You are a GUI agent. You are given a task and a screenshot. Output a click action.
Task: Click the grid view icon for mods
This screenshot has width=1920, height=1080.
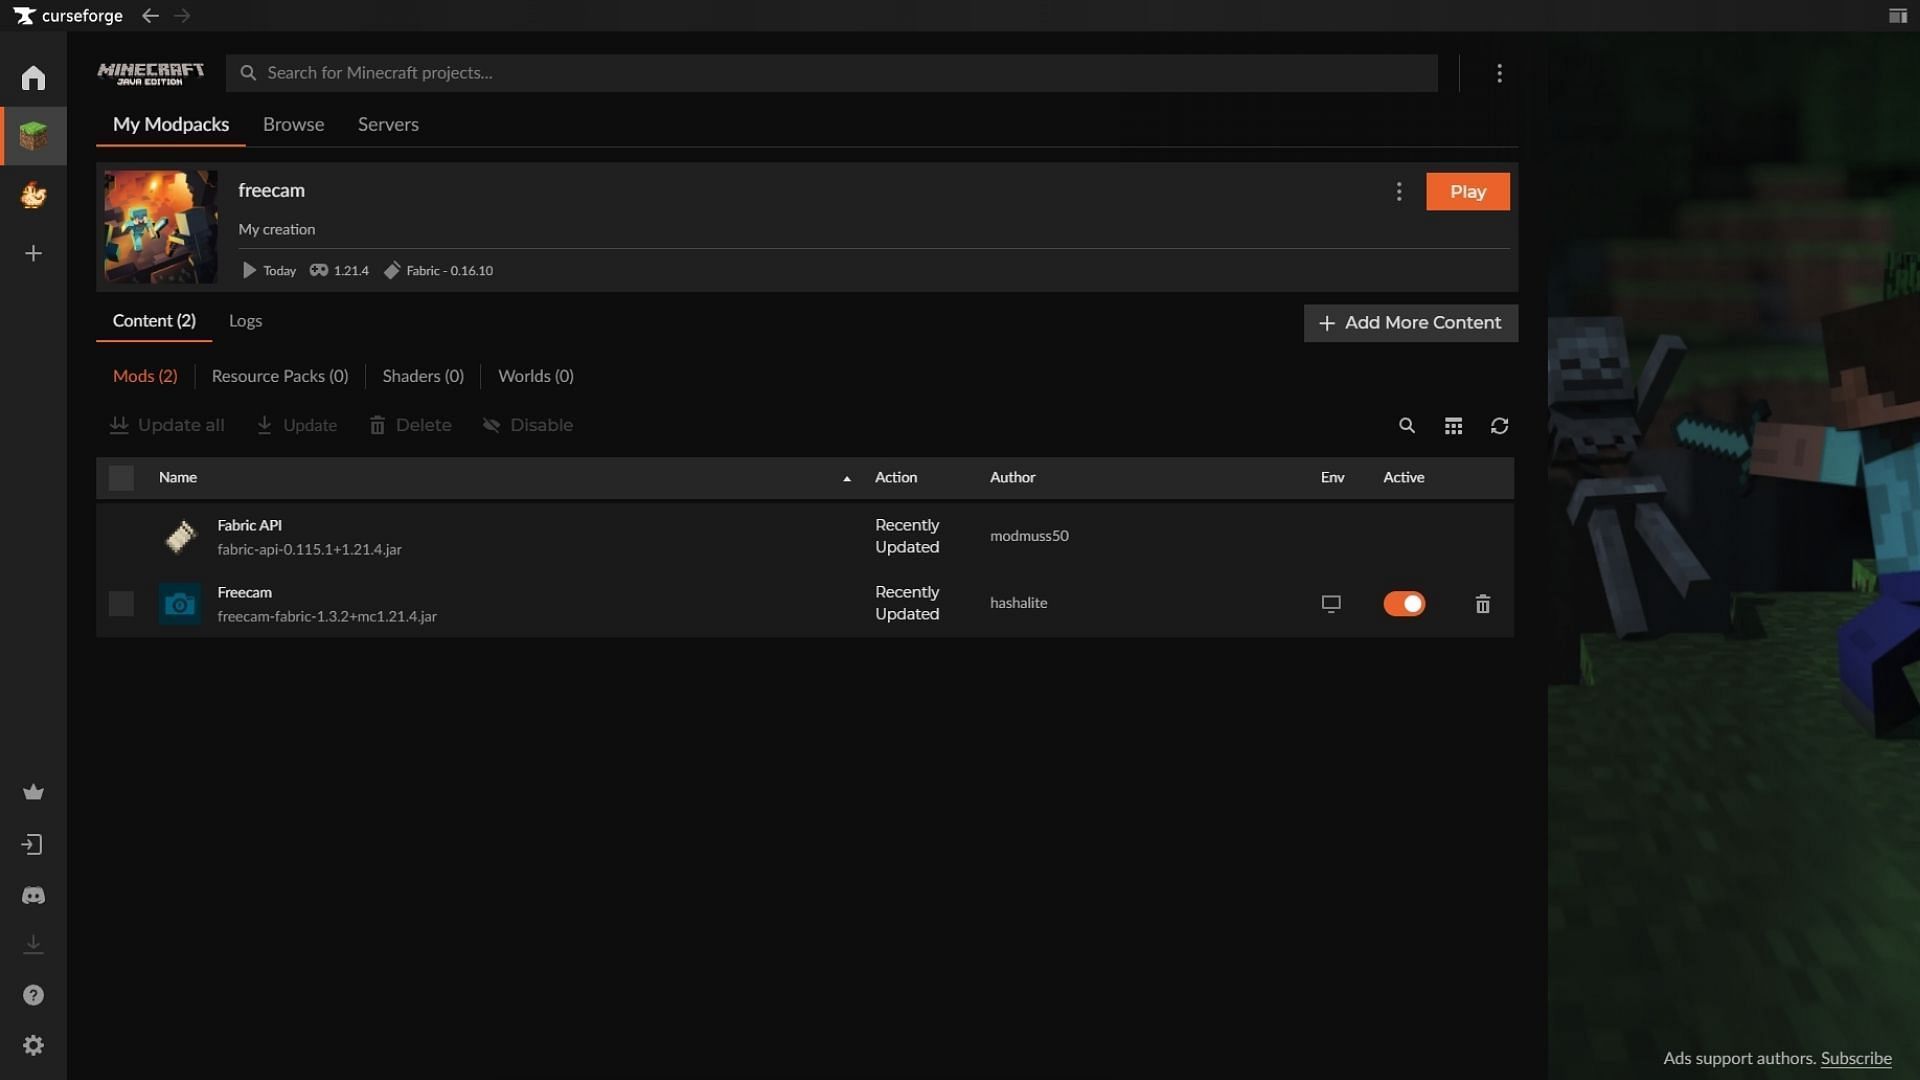coord(1453,425)
